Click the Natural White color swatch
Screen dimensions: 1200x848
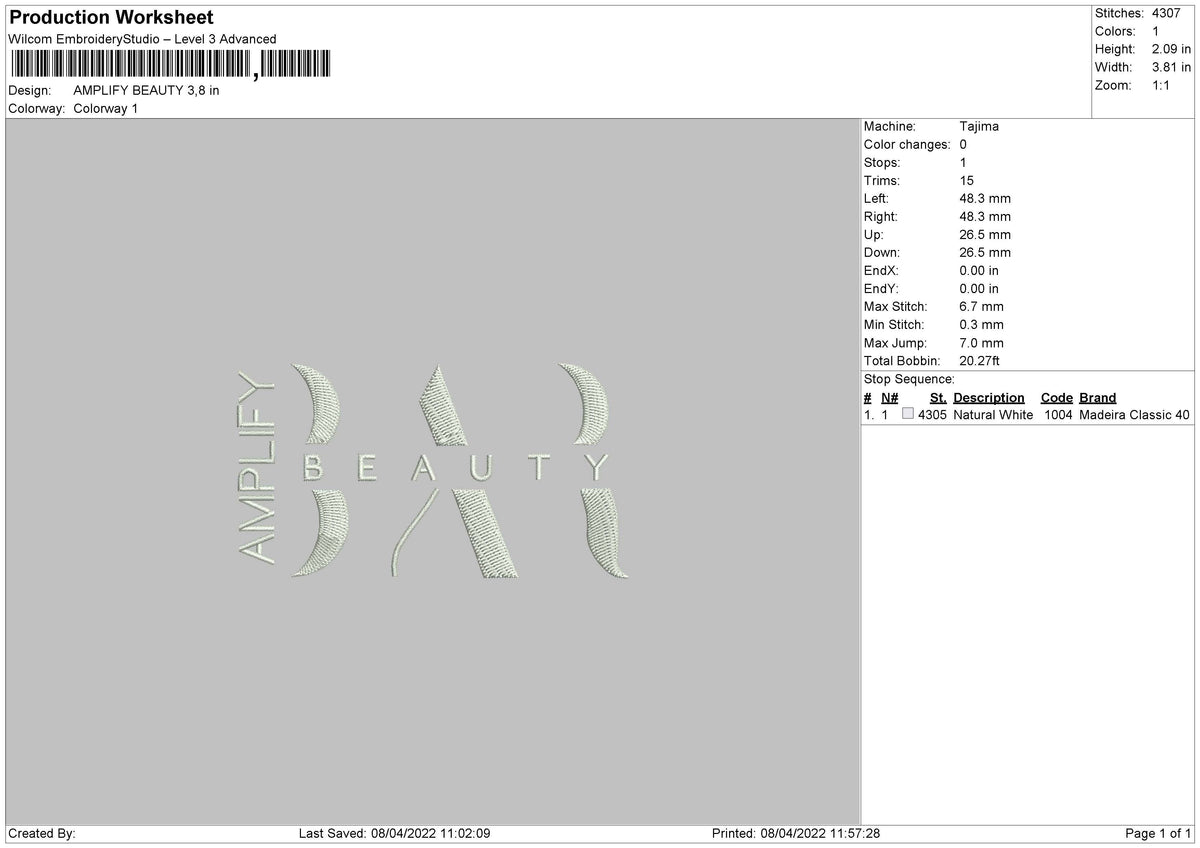pyautogui.click(x=908, y=414)
